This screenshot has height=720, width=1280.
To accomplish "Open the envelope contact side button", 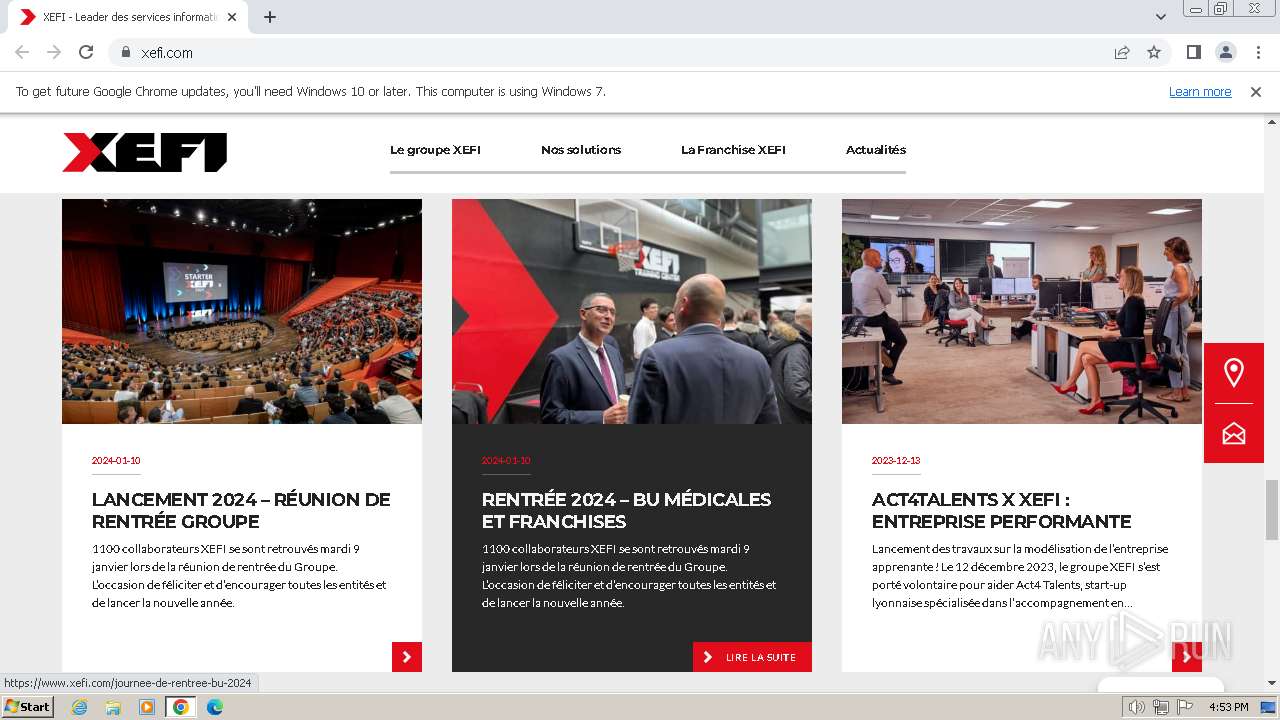I will [x=1234, y=433].
